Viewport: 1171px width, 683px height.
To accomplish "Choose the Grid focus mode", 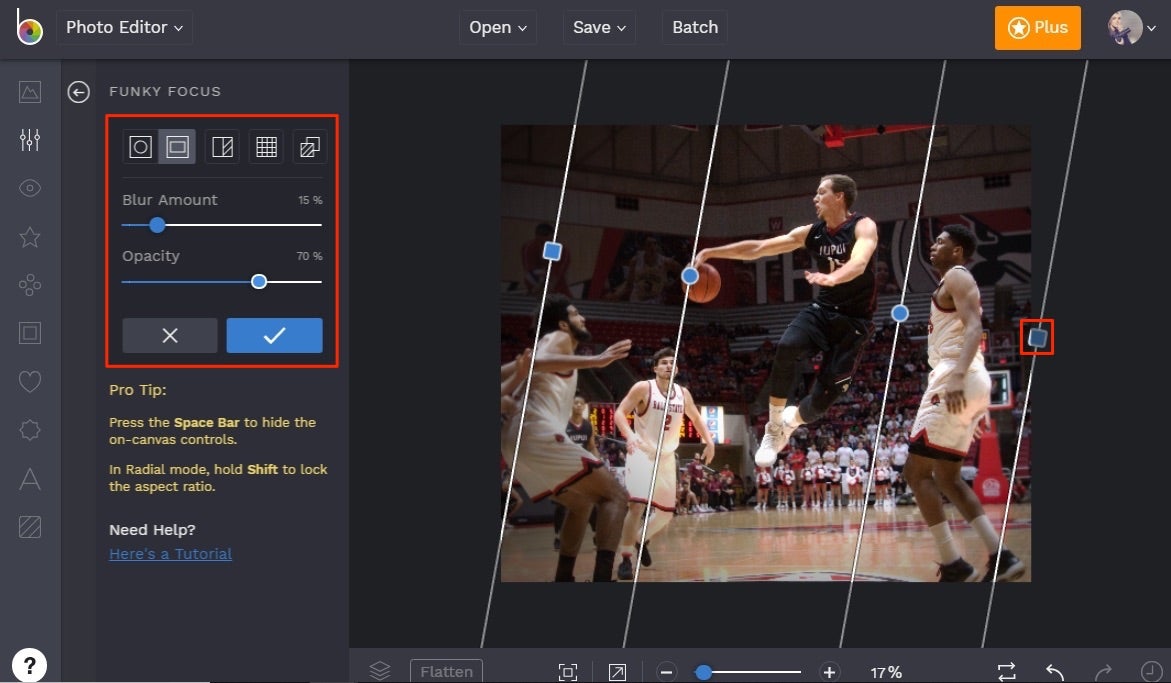I will click(266, 146).
